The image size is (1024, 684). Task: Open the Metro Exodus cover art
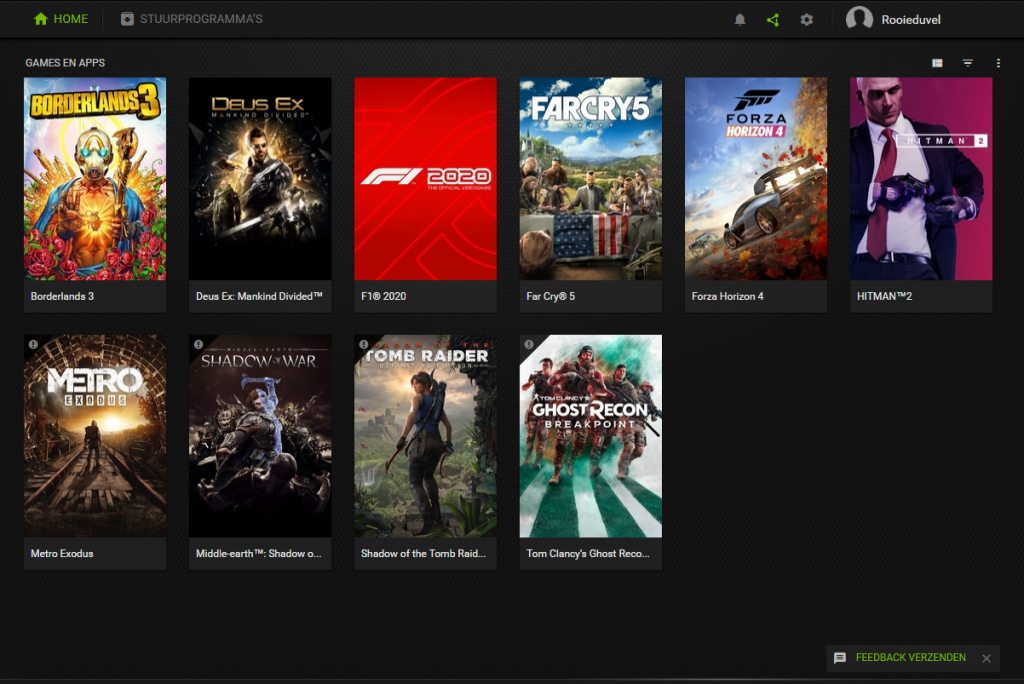pyautogui.click(x=95, y=436)
